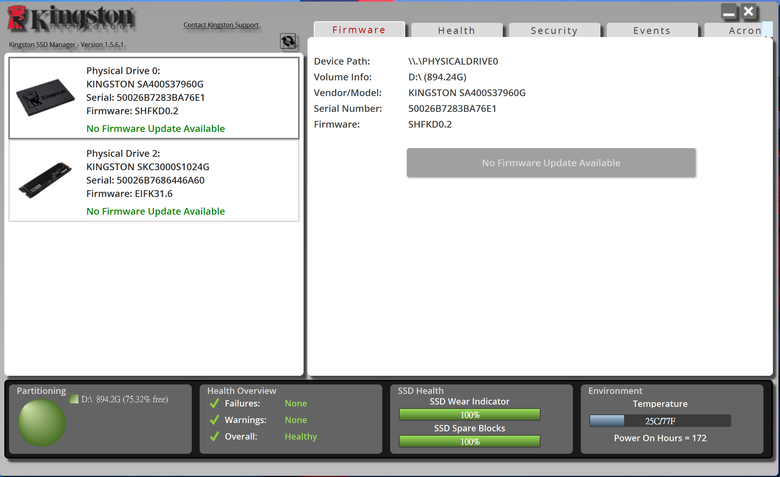Click the green D:\ partition legend square
The height and width of the screenshot is (477, 780).
pyautogui.click(x=74, y=399)
